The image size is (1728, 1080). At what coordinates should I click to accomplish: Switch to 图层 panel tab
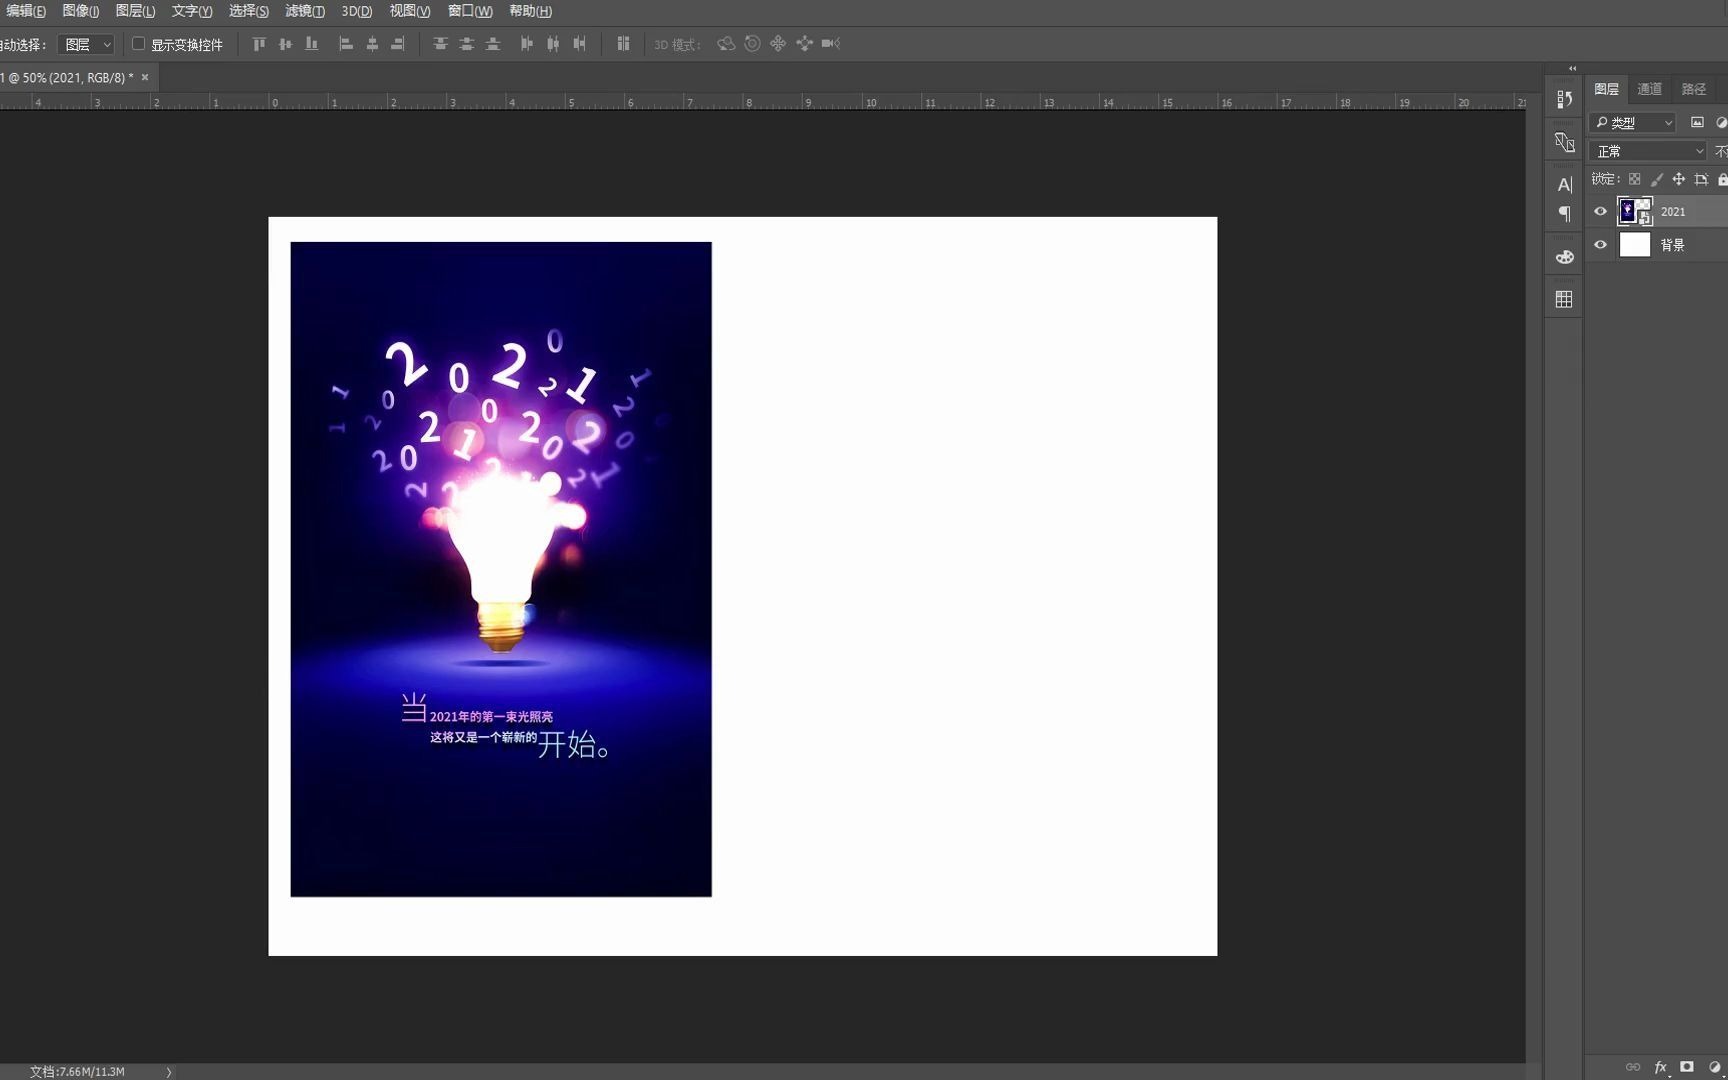coord(1607,89)
